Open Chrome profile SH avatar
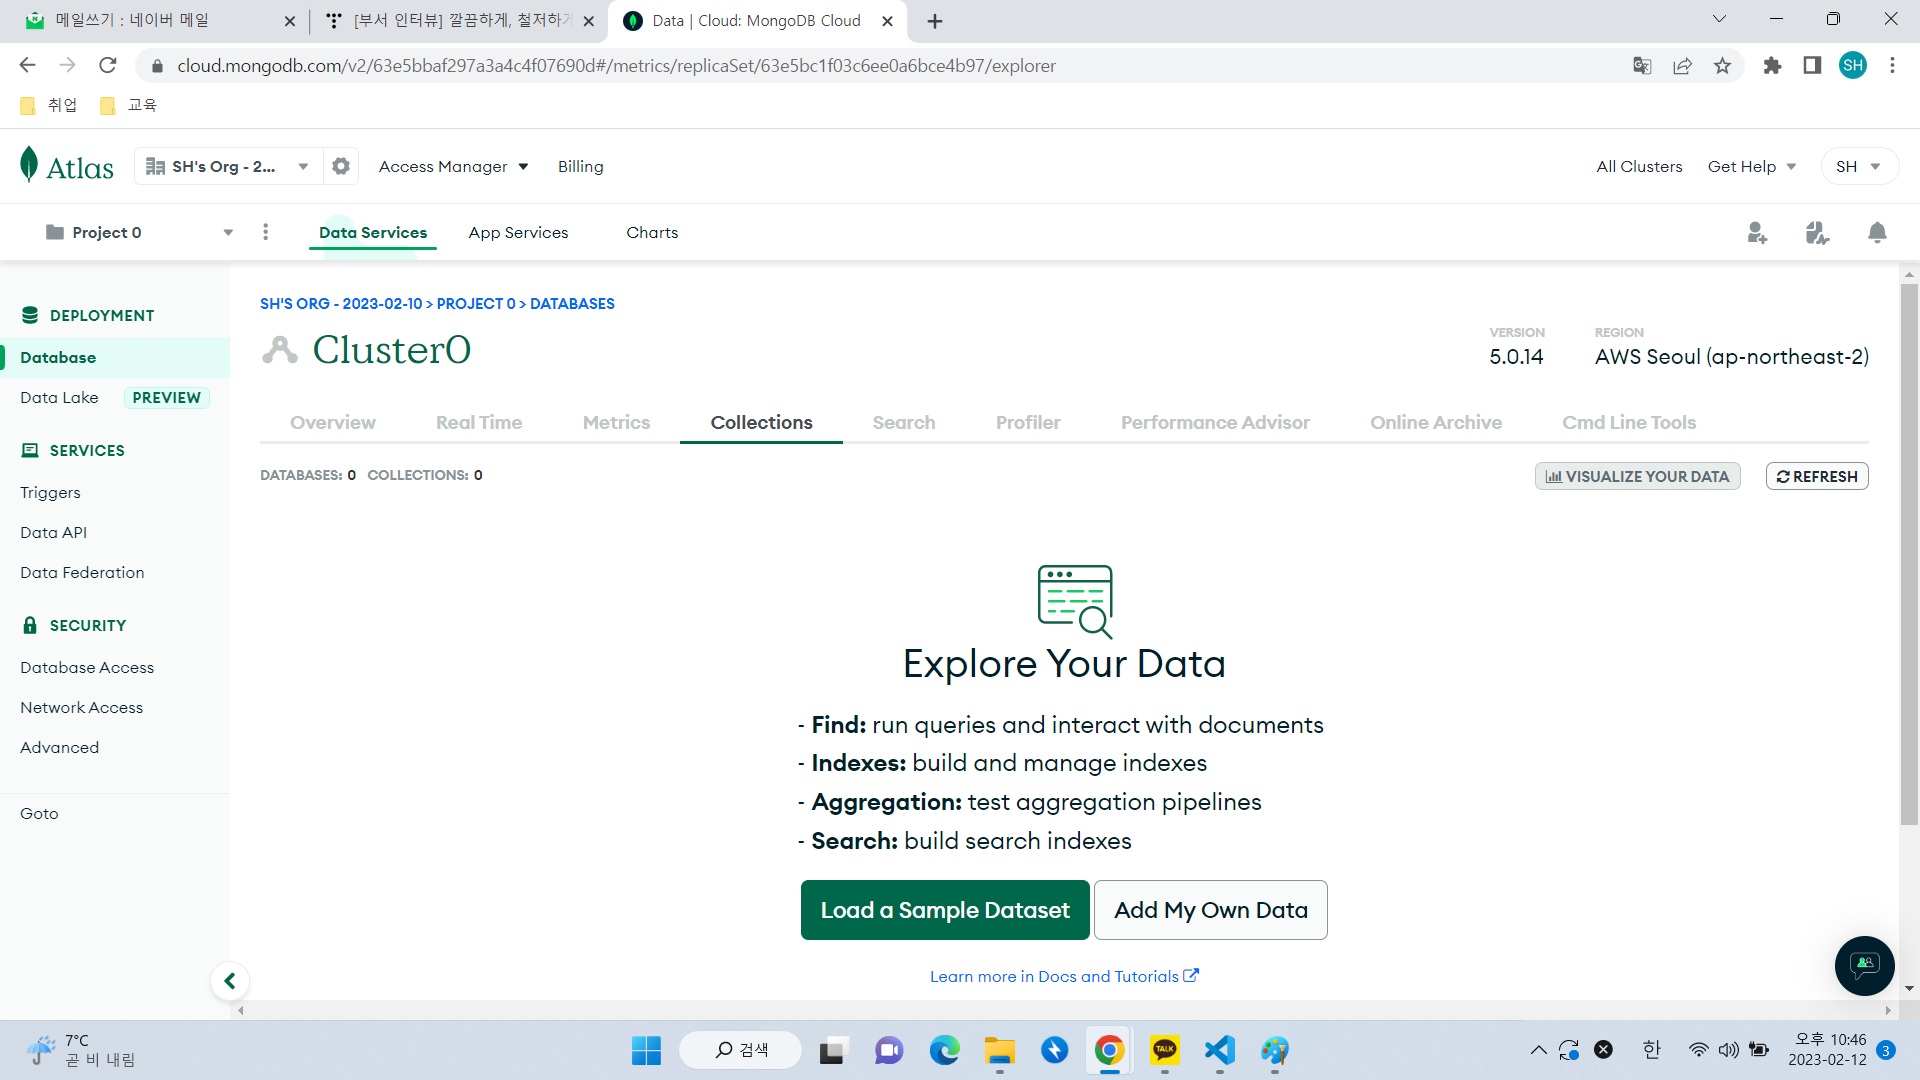Screen dimensions: 1920x1080 1853,66
